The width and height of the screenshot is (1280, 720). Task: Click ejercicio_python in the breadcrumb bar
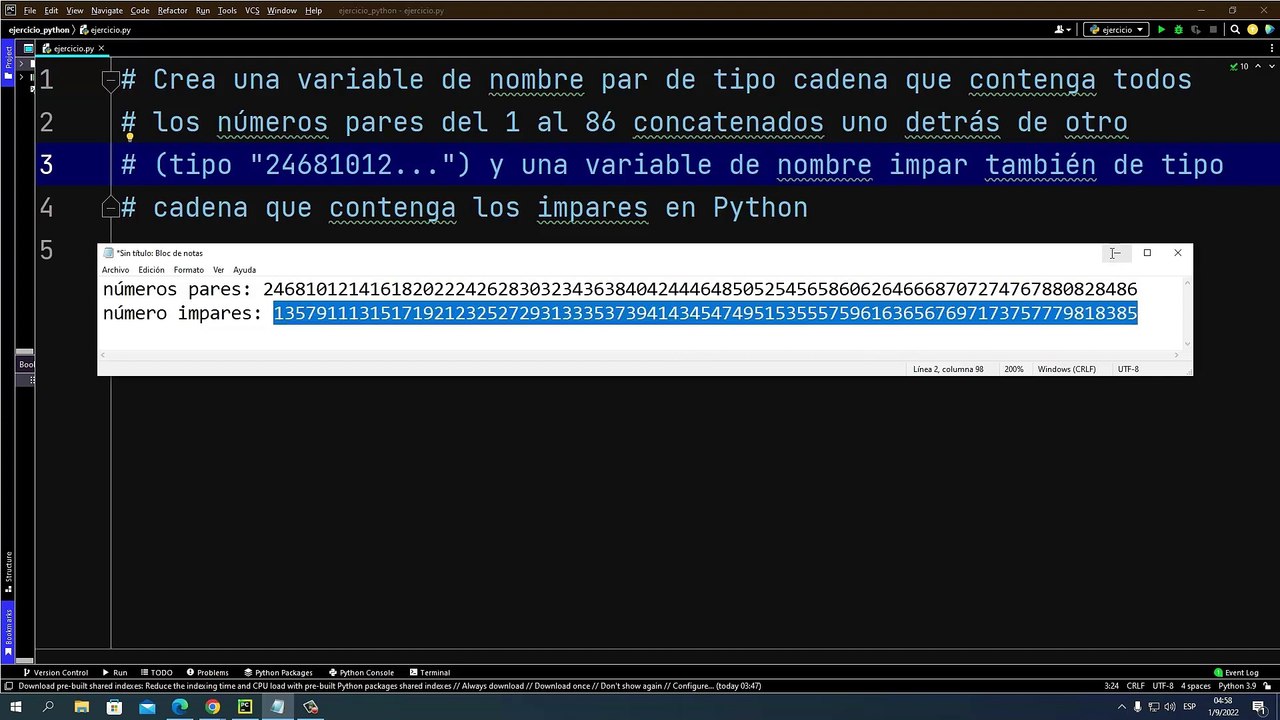[40, 30]
